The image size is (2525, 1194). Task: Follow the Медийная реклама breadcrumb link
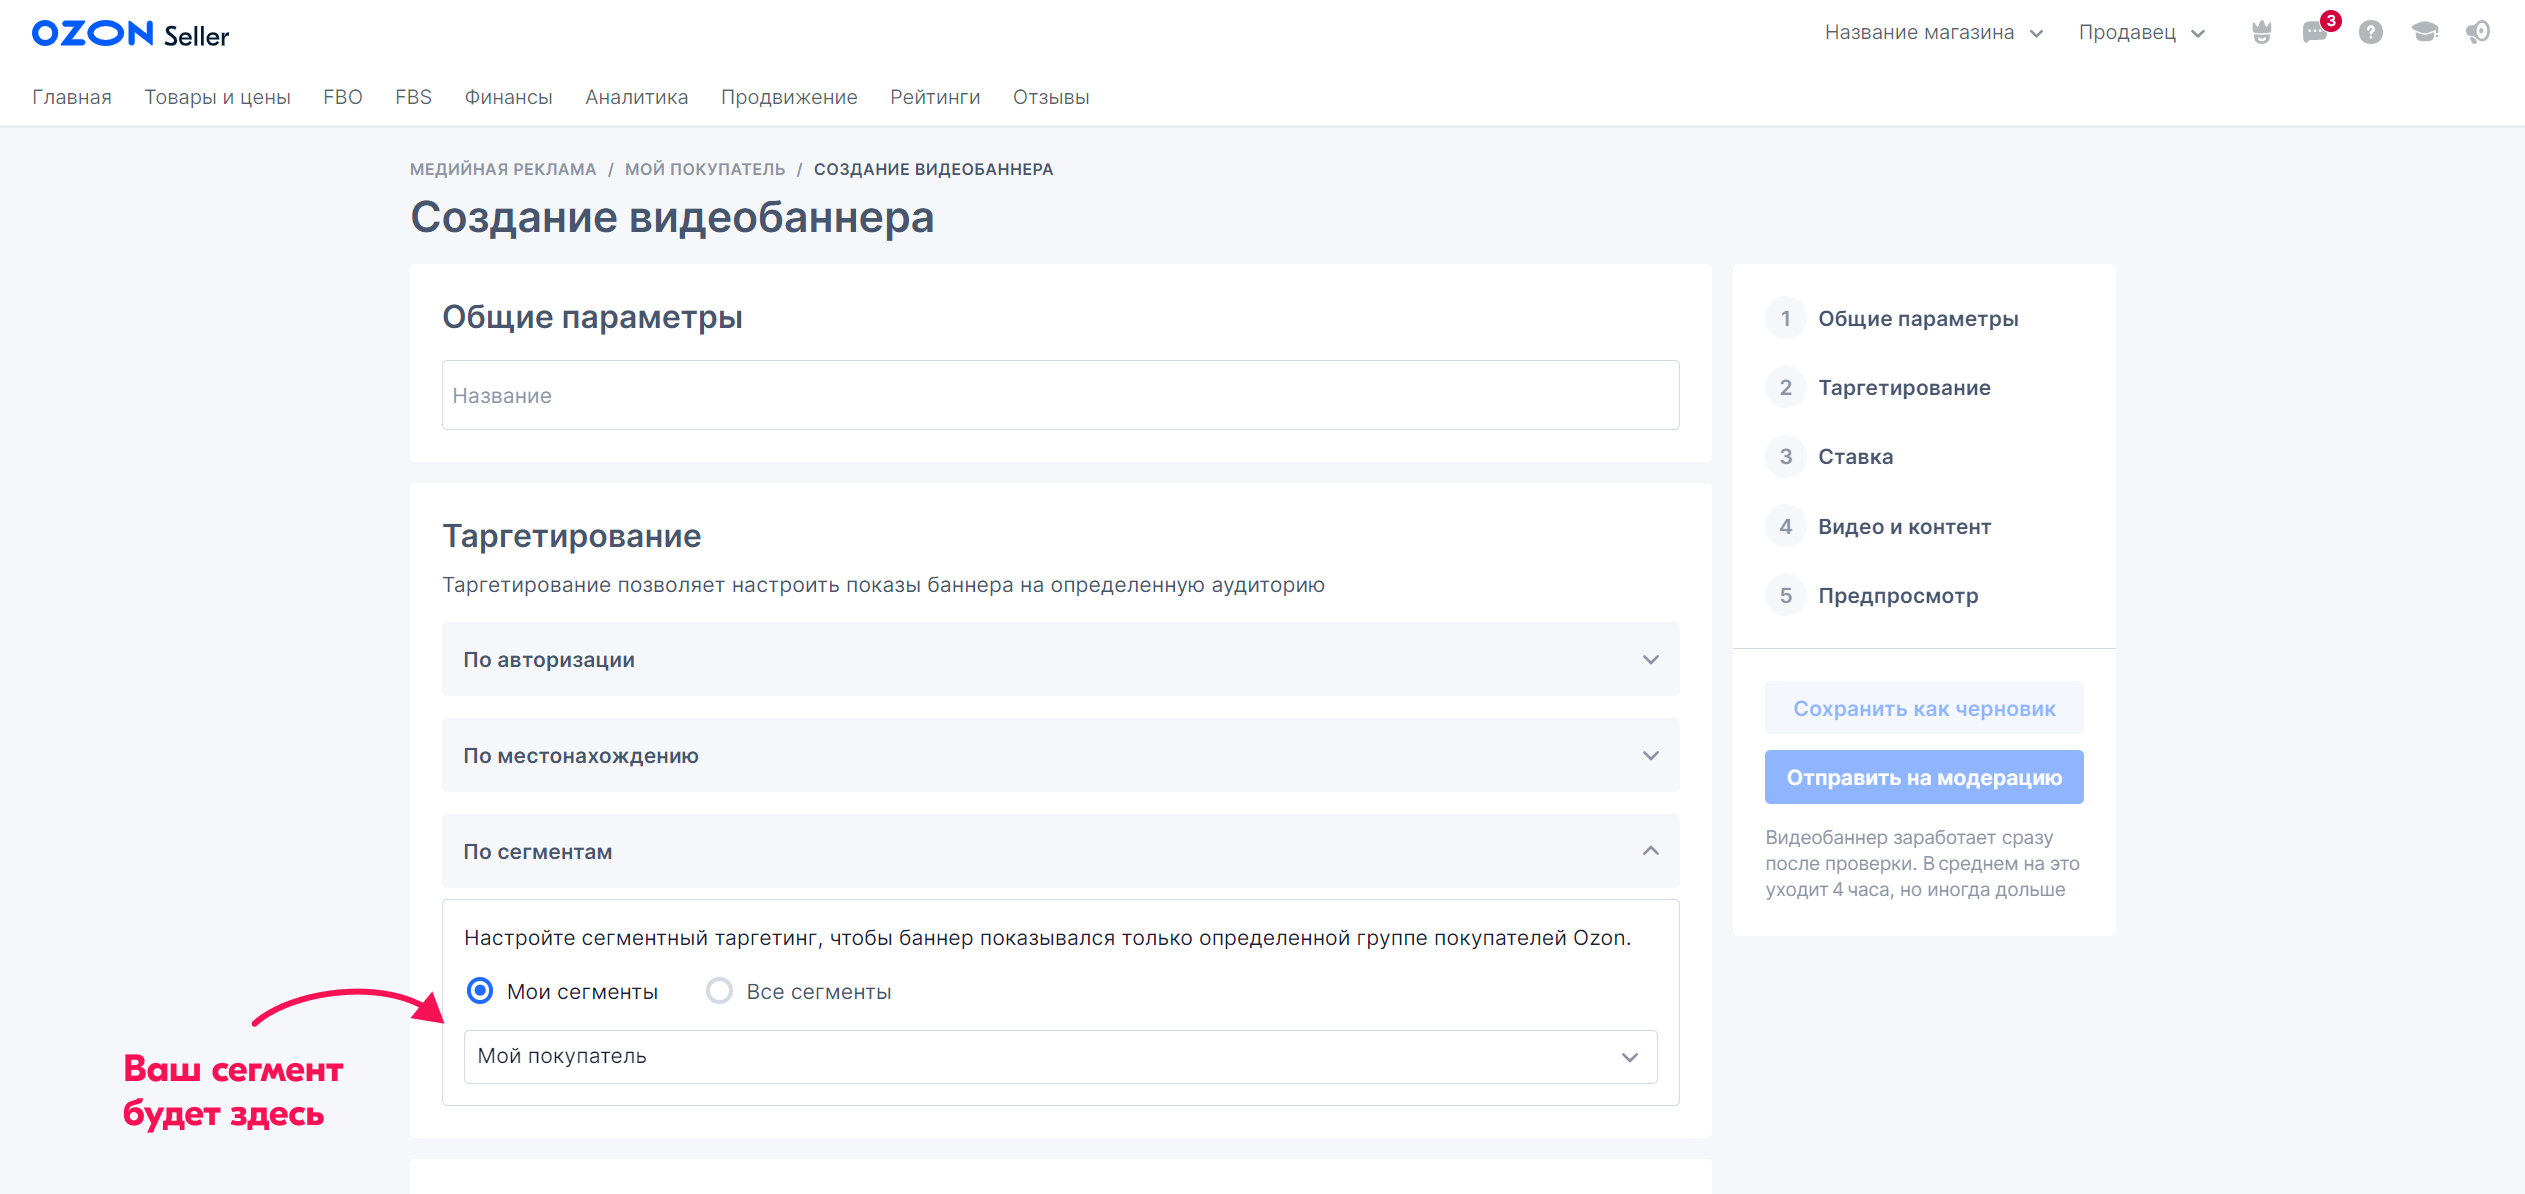coord(503,169)
